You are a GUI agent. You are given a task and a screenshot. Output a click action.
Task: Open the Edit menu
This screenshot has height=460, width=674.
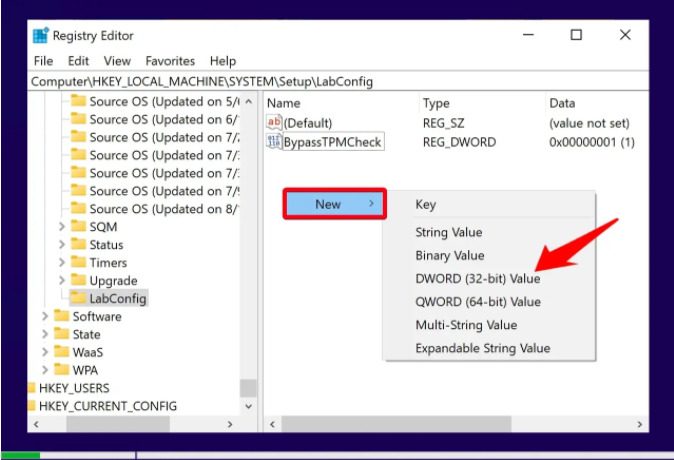pos(78,61)
